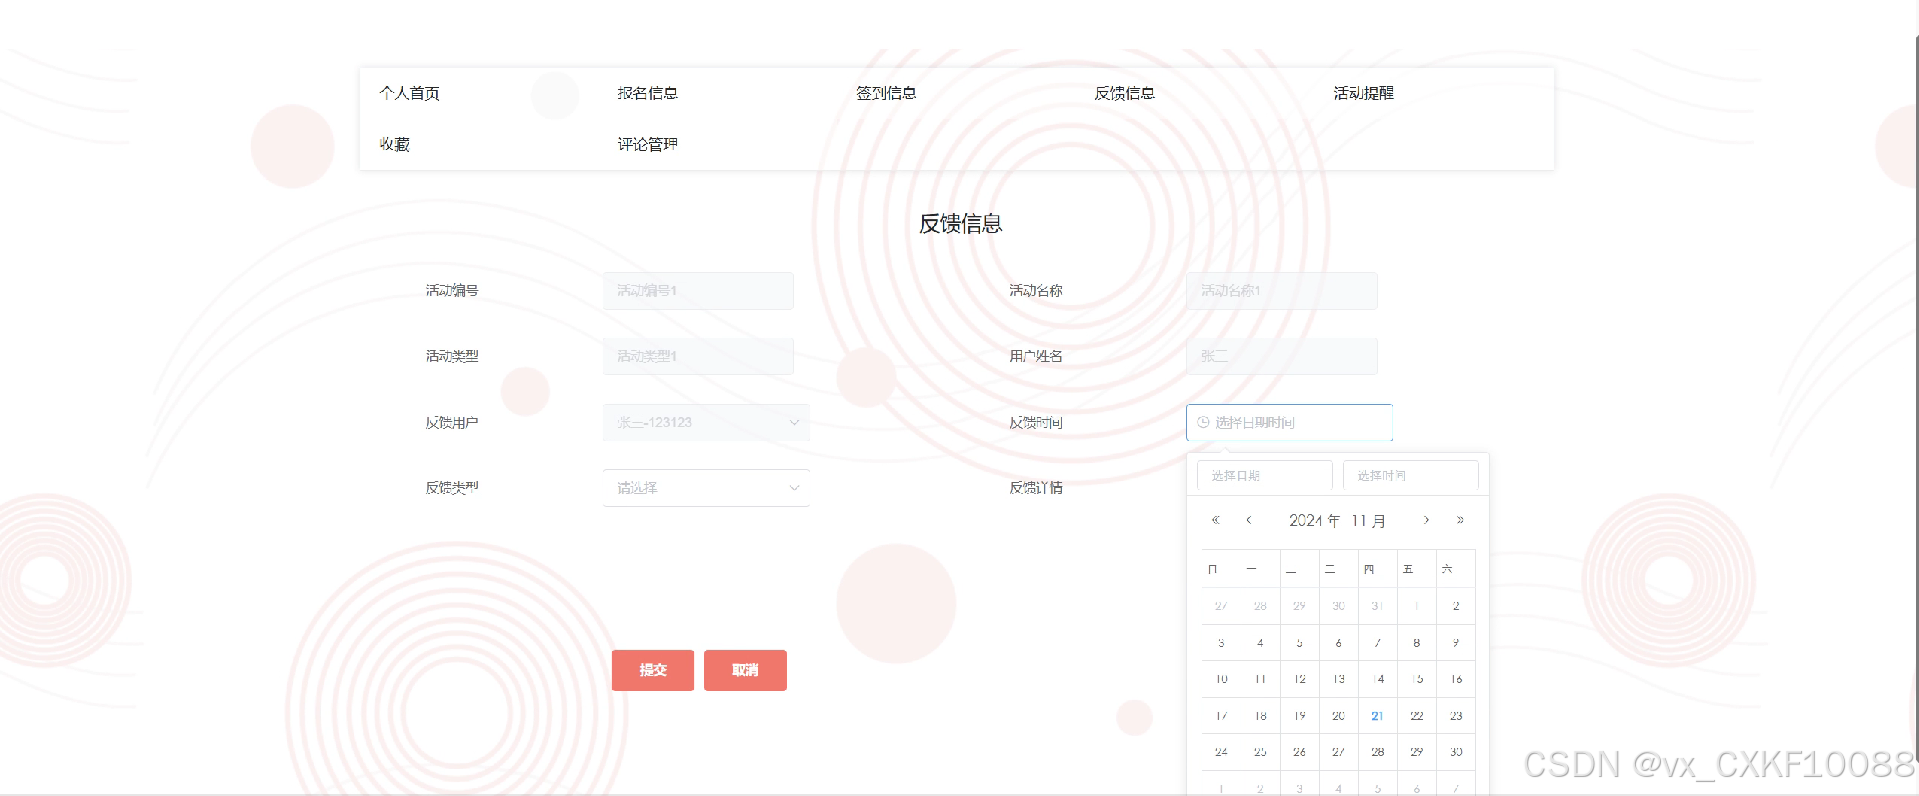
Task: Click the clock icon in 反馈时间 field
Action: [1204, 423]
